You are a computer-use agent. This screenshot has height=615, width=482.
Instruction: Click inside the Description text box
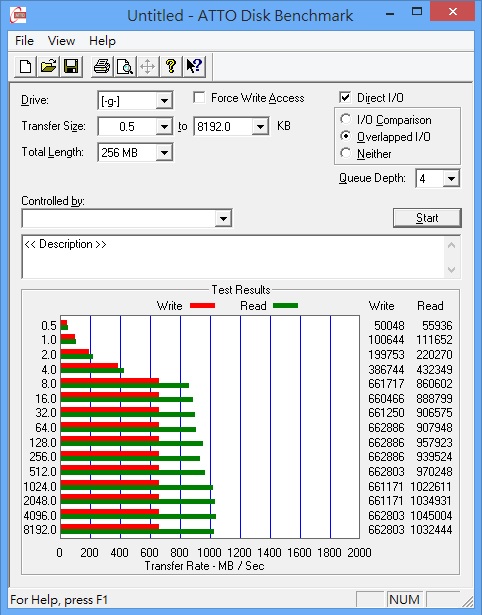click(x=234, y=257)
